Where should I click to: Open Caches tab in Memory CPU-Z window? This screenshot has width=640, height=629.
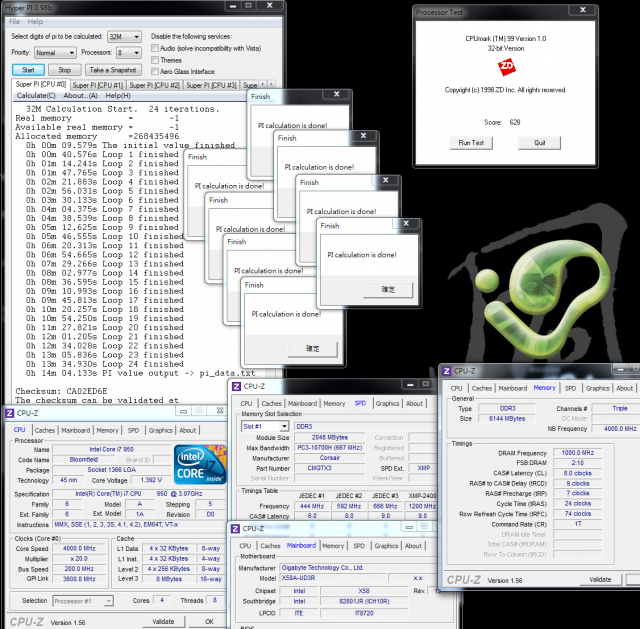[482, 388]
